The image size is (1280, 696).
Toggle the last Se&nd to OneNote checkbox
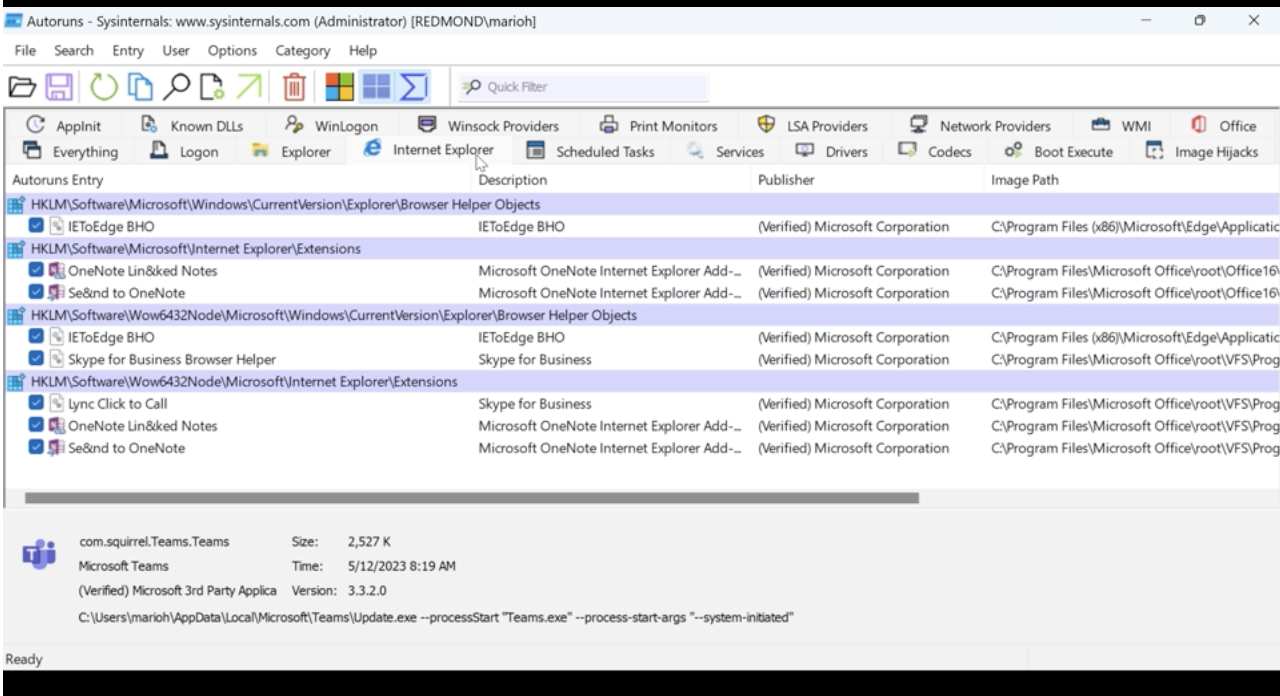click(x=37, y=448)
